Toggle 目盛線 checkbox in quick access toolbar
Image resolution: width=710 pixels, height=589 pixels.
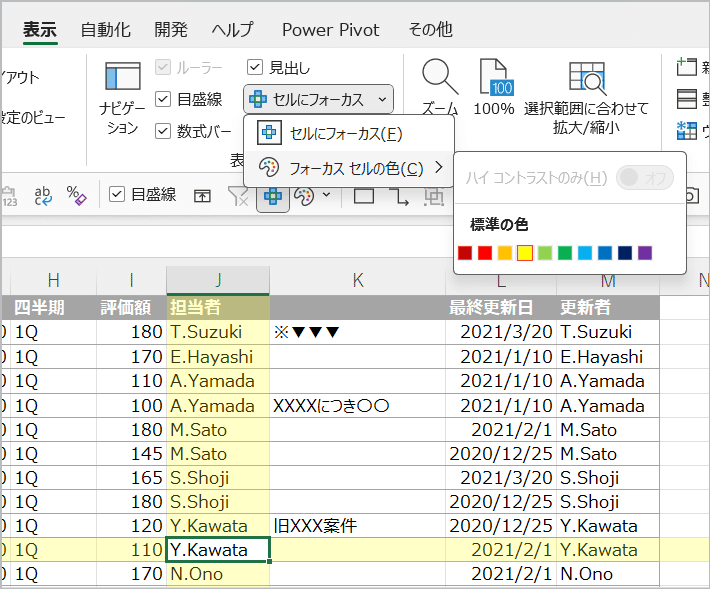(116, 194)
